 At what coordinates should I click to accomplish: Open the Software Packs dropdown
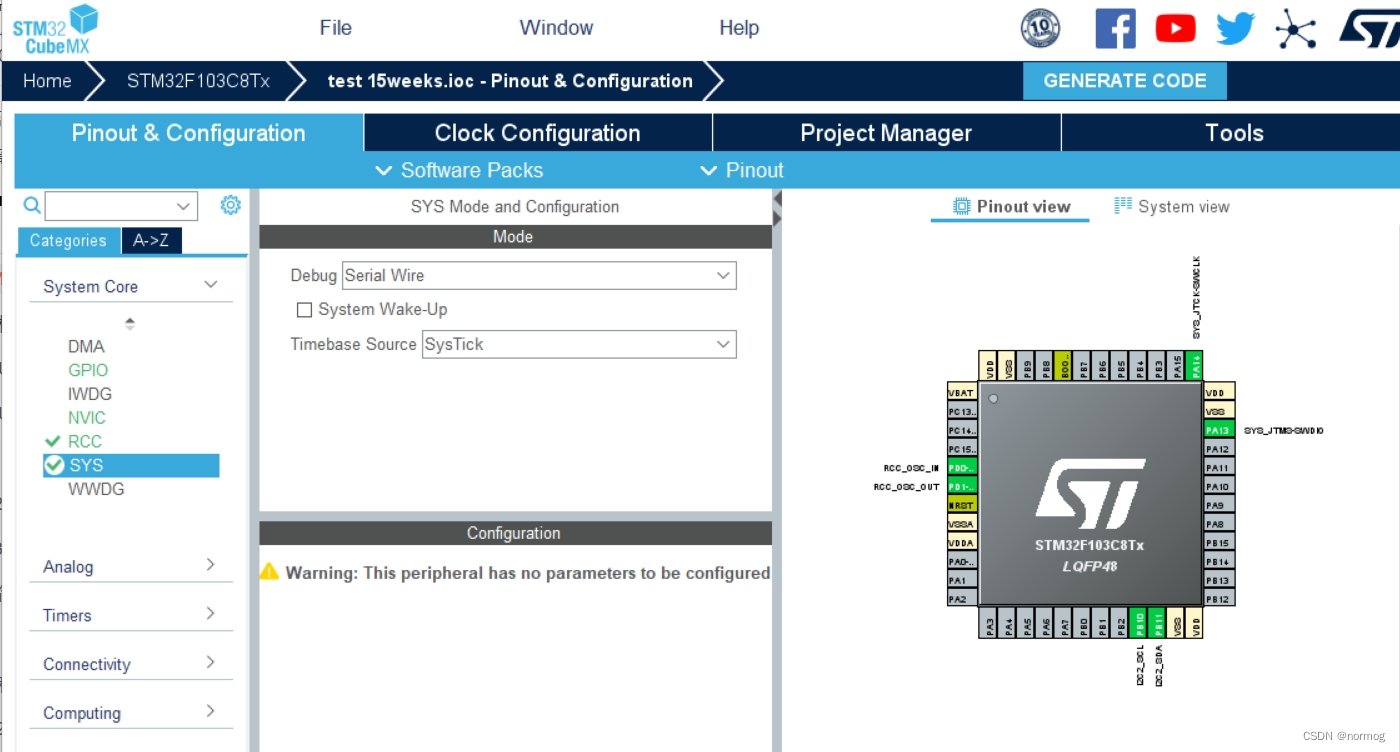point(460,170)
